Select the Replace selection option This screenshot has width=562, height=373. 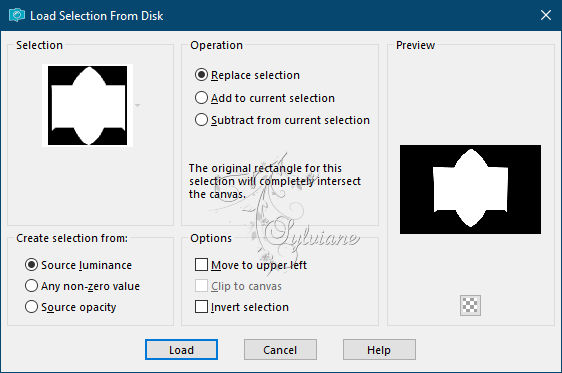coord(247,75)
